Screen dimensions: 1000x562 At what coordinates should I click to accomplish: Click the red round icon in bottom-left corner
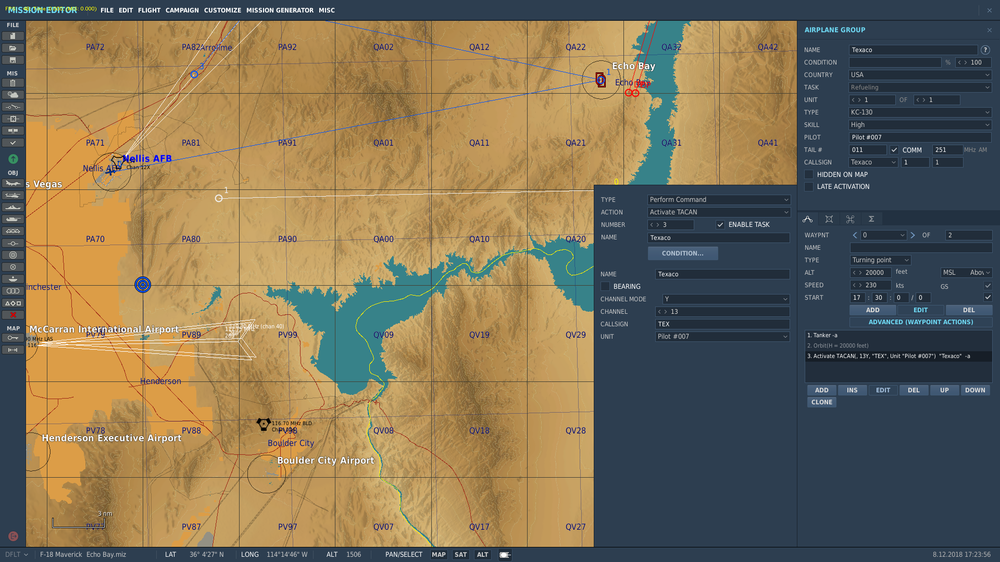point(13,536)
